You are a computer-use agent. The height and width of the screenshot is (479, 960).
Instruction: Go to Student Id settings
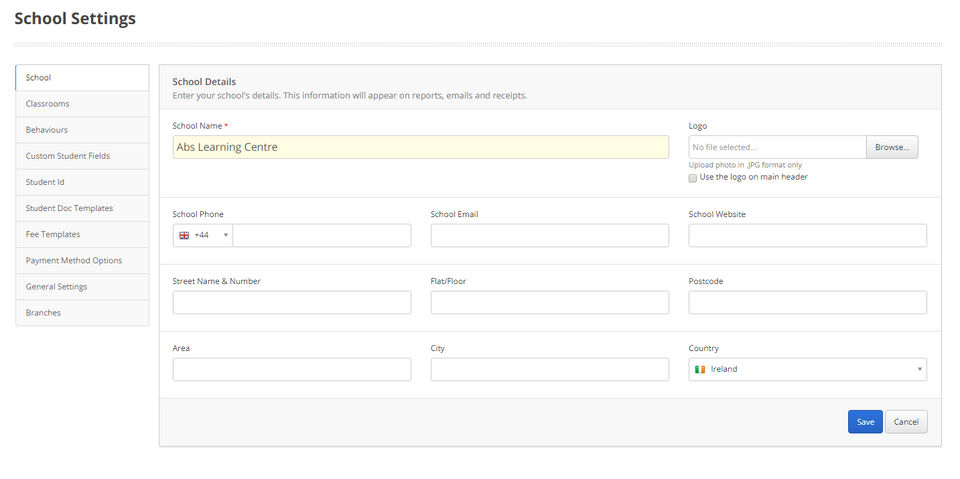coord(82,182)
